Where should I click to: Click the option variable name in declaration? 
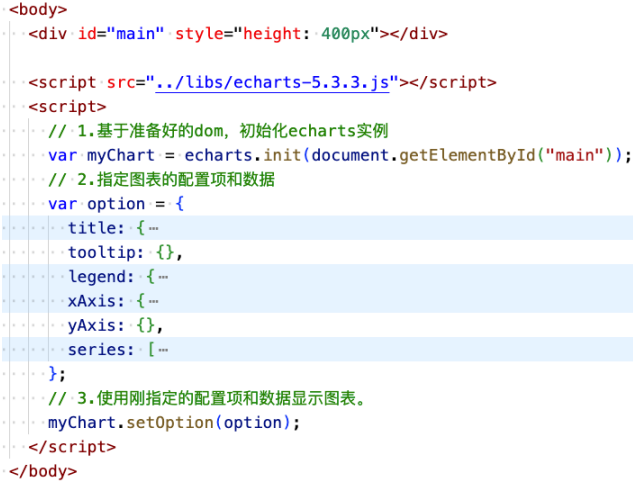(x=116, y=204)
